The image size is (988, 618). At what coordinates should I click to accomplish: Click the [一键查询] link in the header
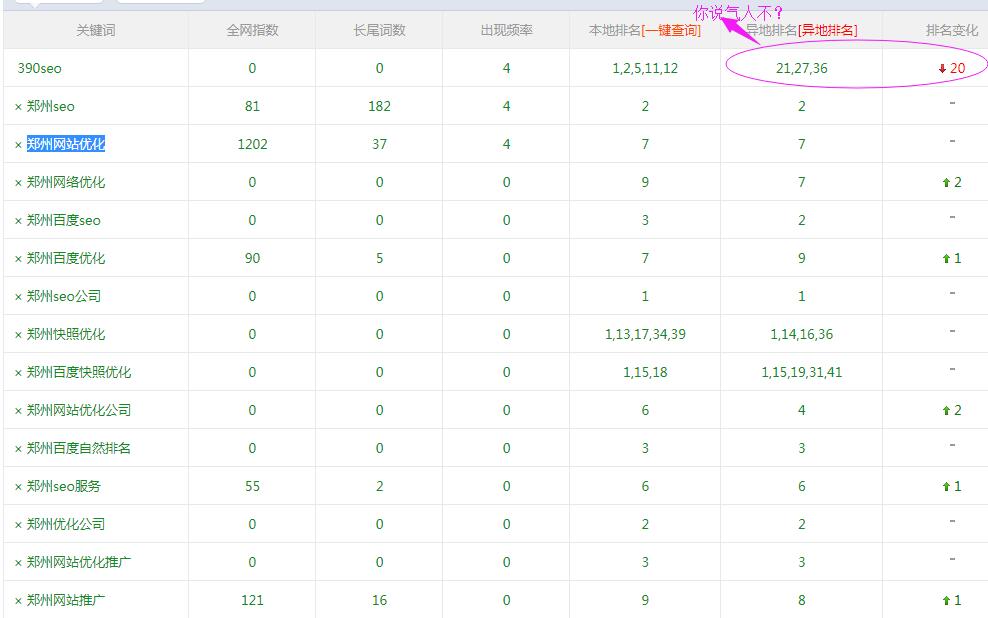(x=672, y=31)
